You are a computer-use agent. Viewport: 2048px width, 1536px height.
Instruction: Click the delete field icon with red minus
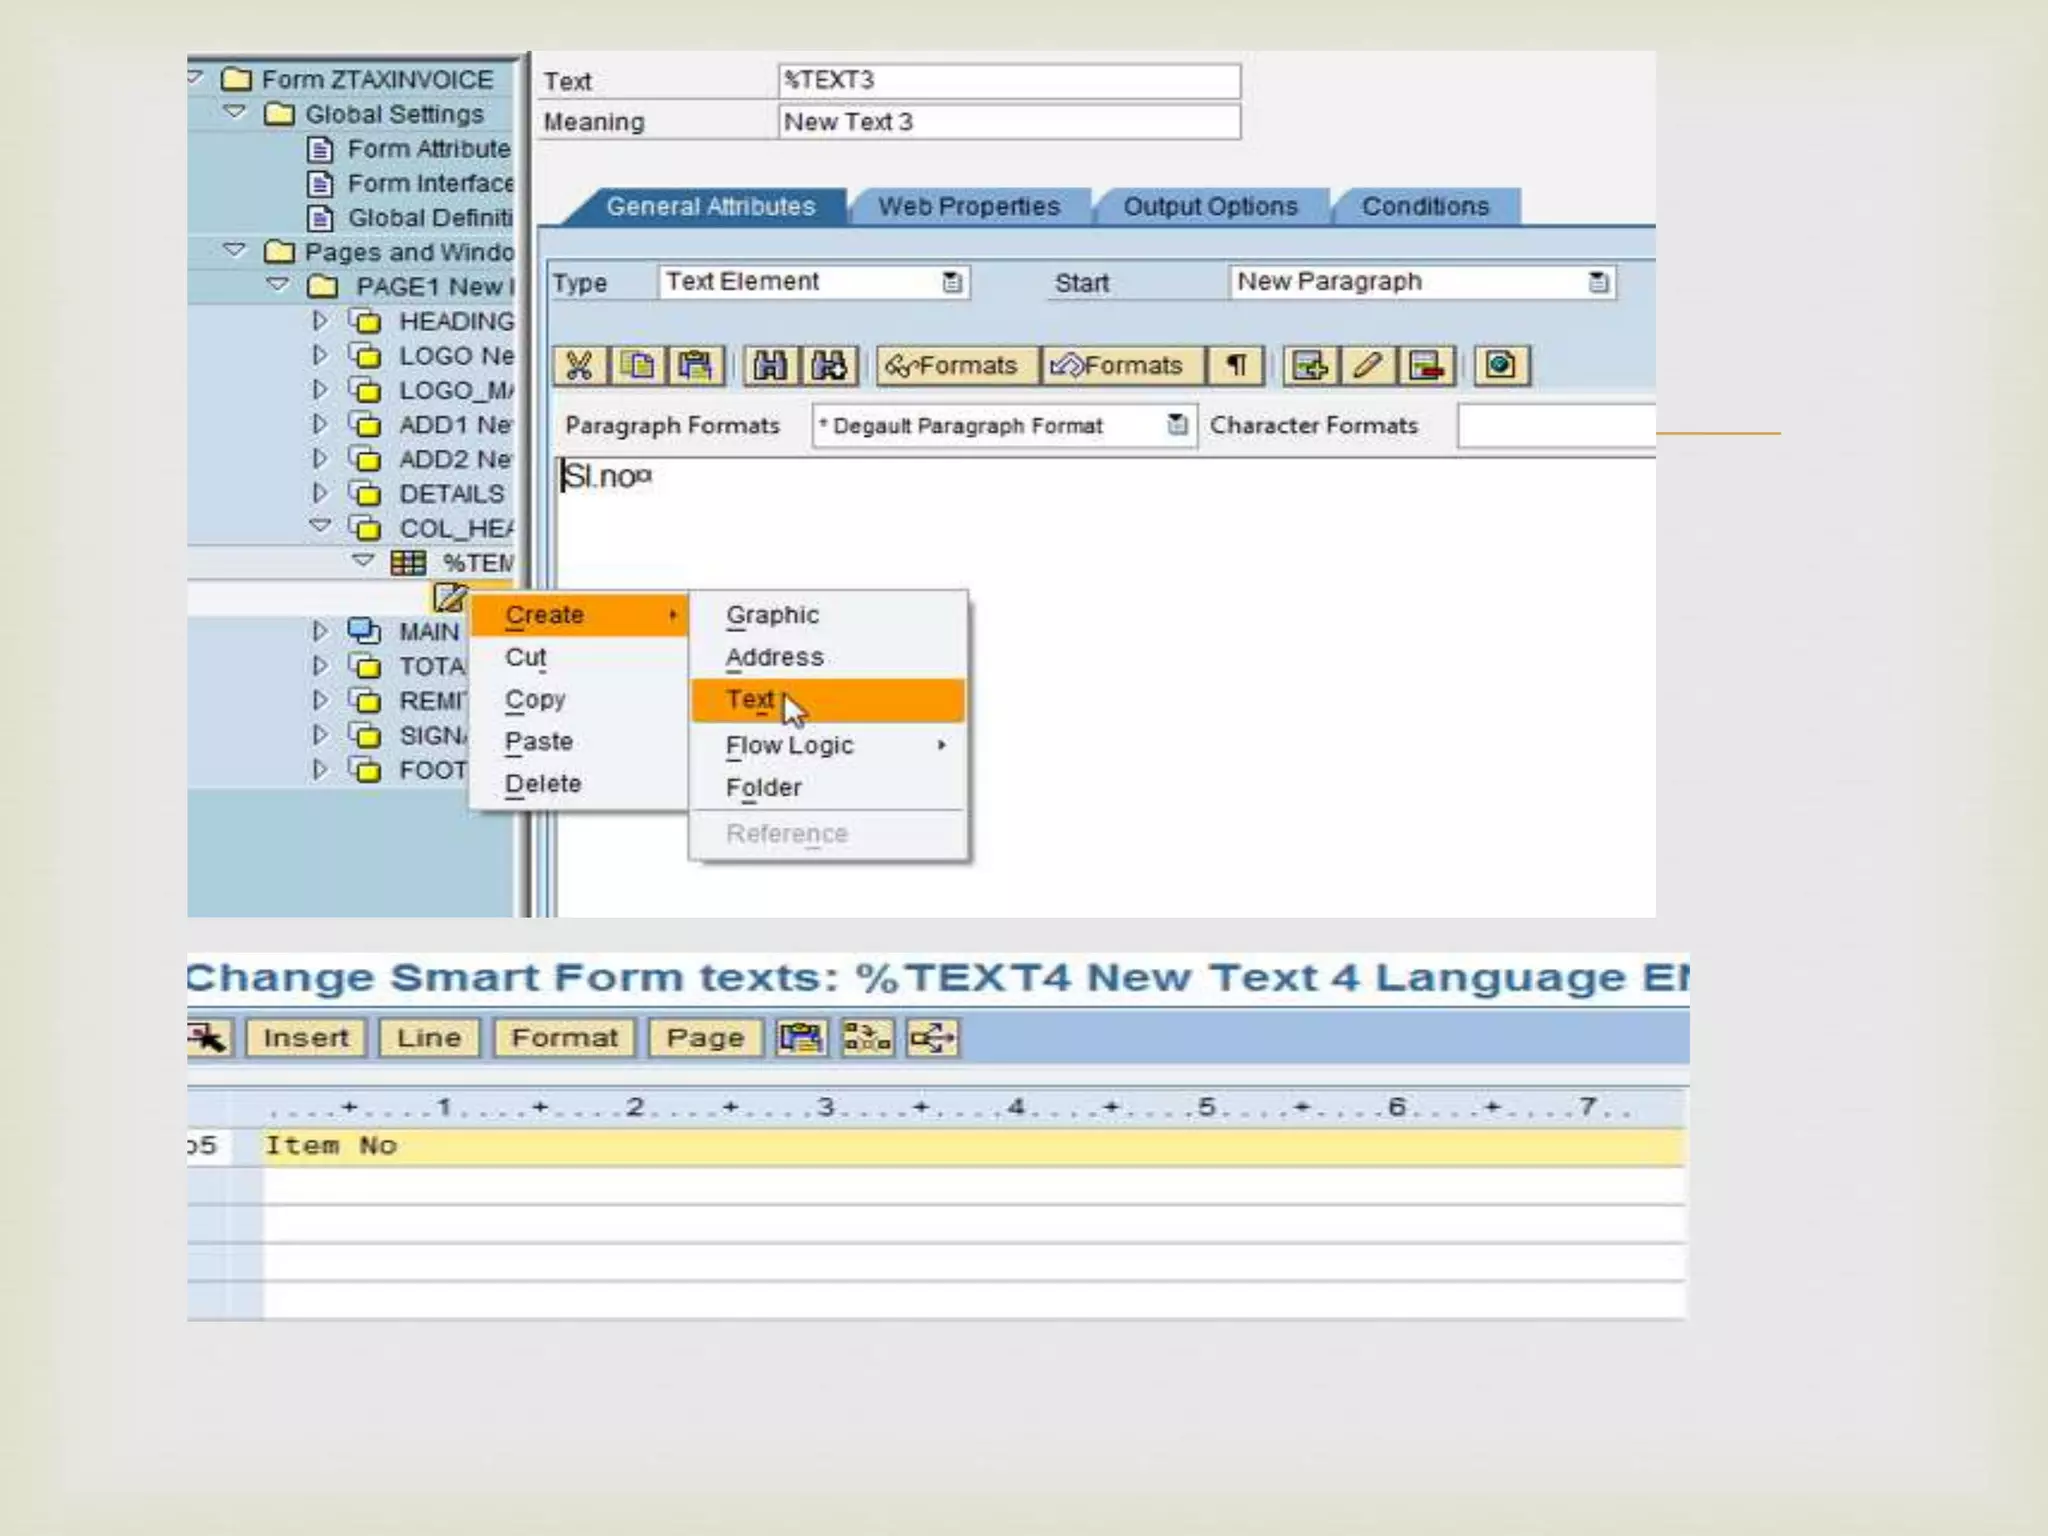(1426, 366)
